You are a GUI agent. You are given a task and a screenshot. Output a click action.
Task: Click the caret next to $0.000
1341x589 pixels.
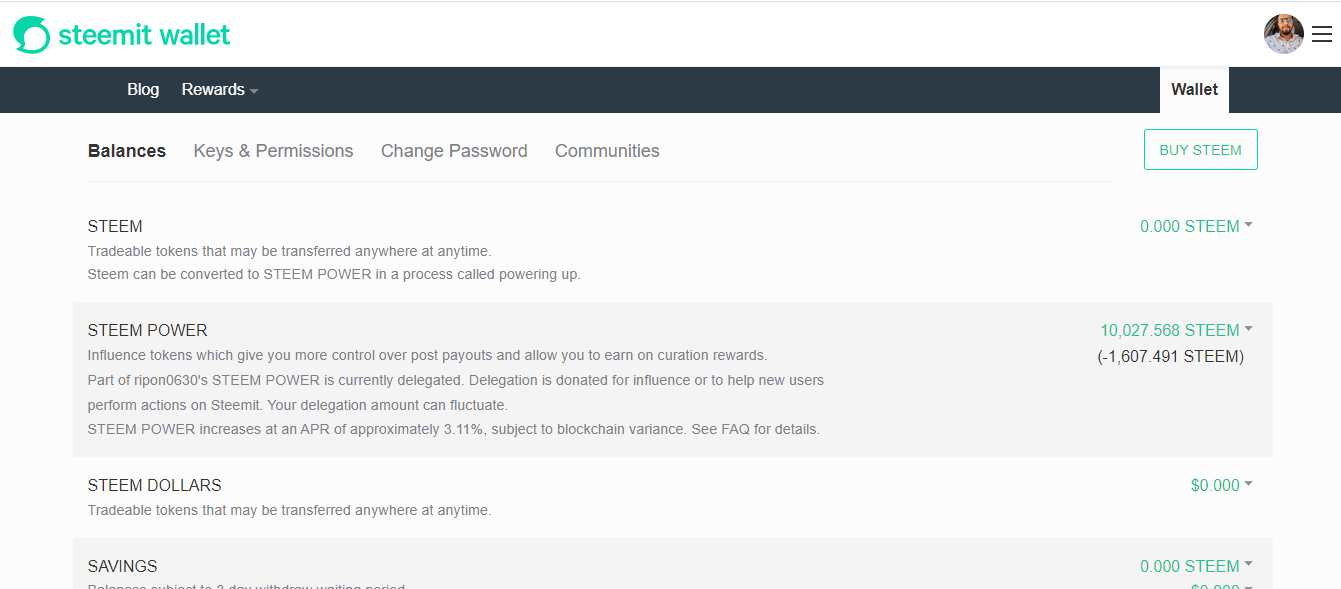click(x=1248, y=484)
